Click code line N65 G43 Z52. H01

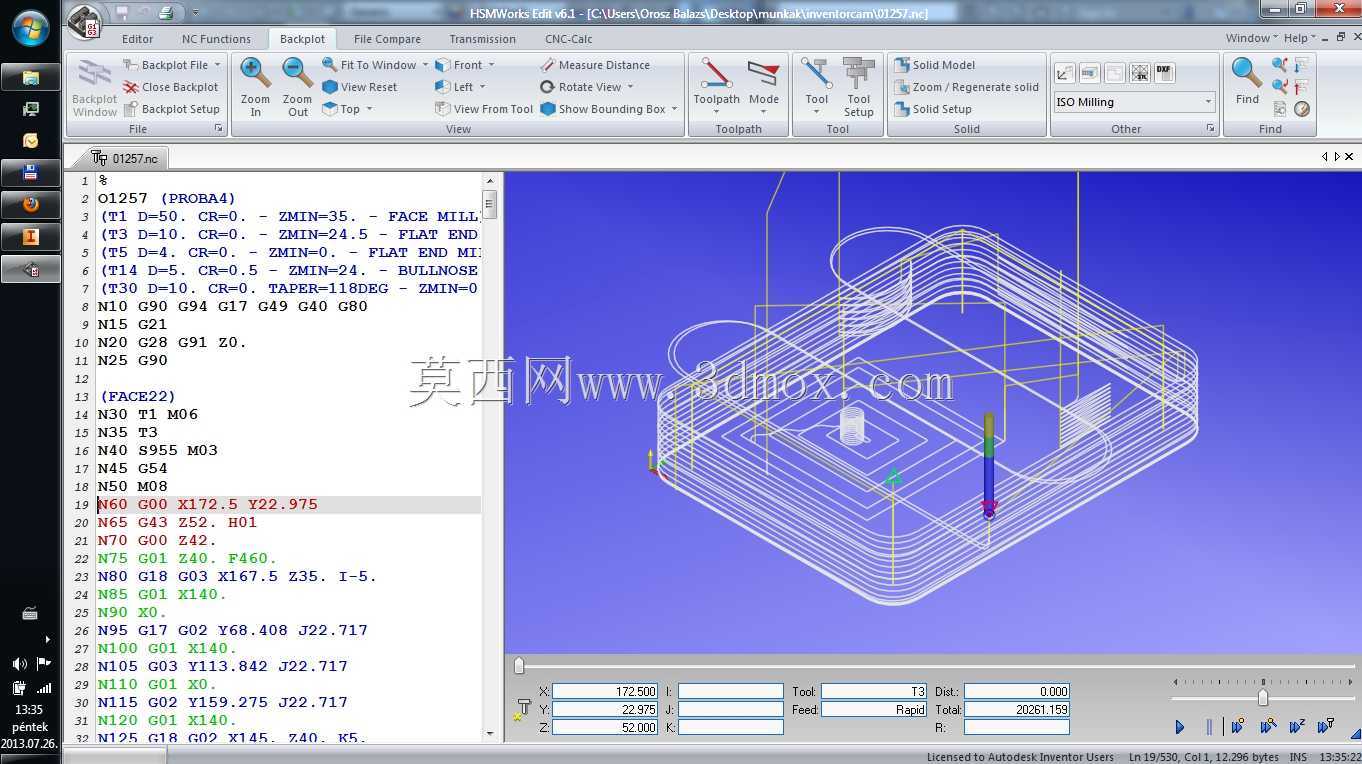click(177, 522)
